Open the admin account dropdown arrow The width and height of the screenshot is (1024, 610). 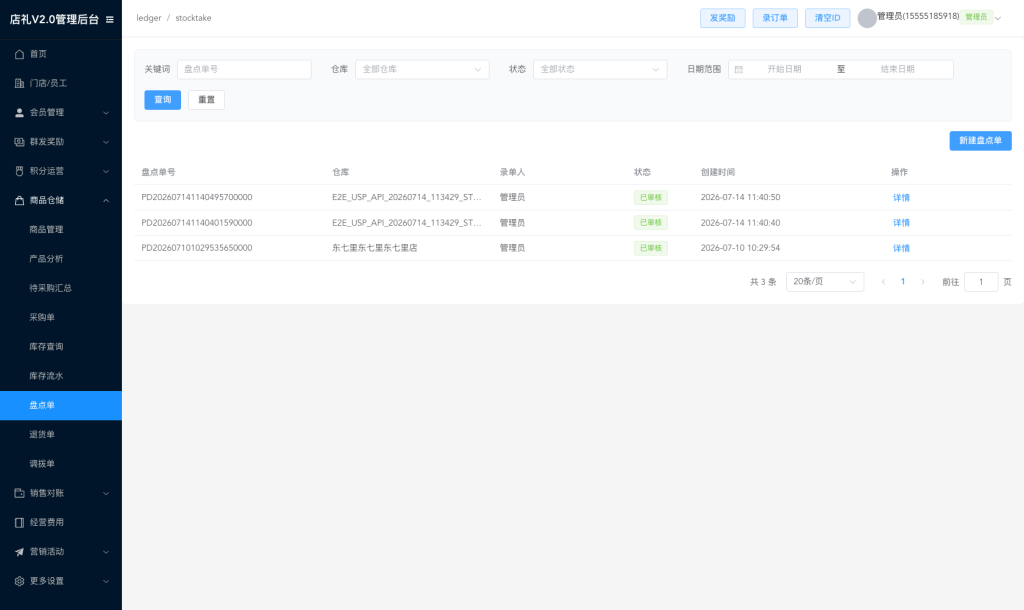tap(998, 18)
